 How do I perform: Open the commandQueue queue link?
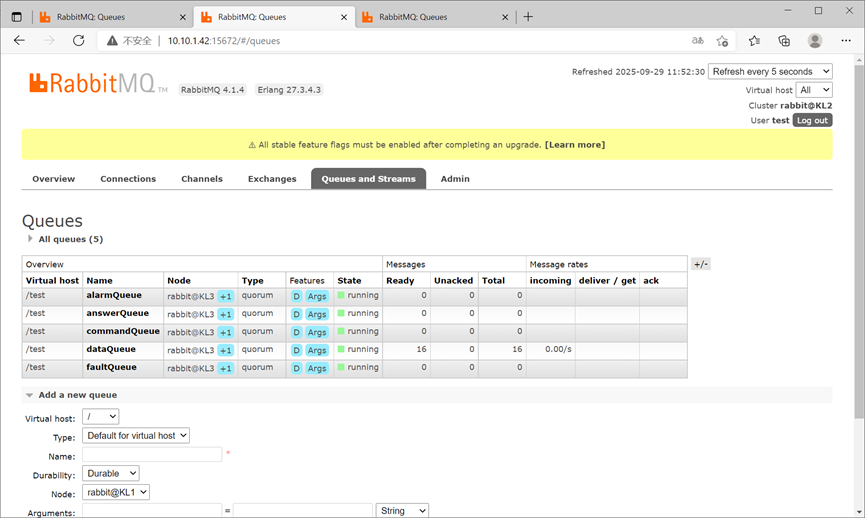123,331
